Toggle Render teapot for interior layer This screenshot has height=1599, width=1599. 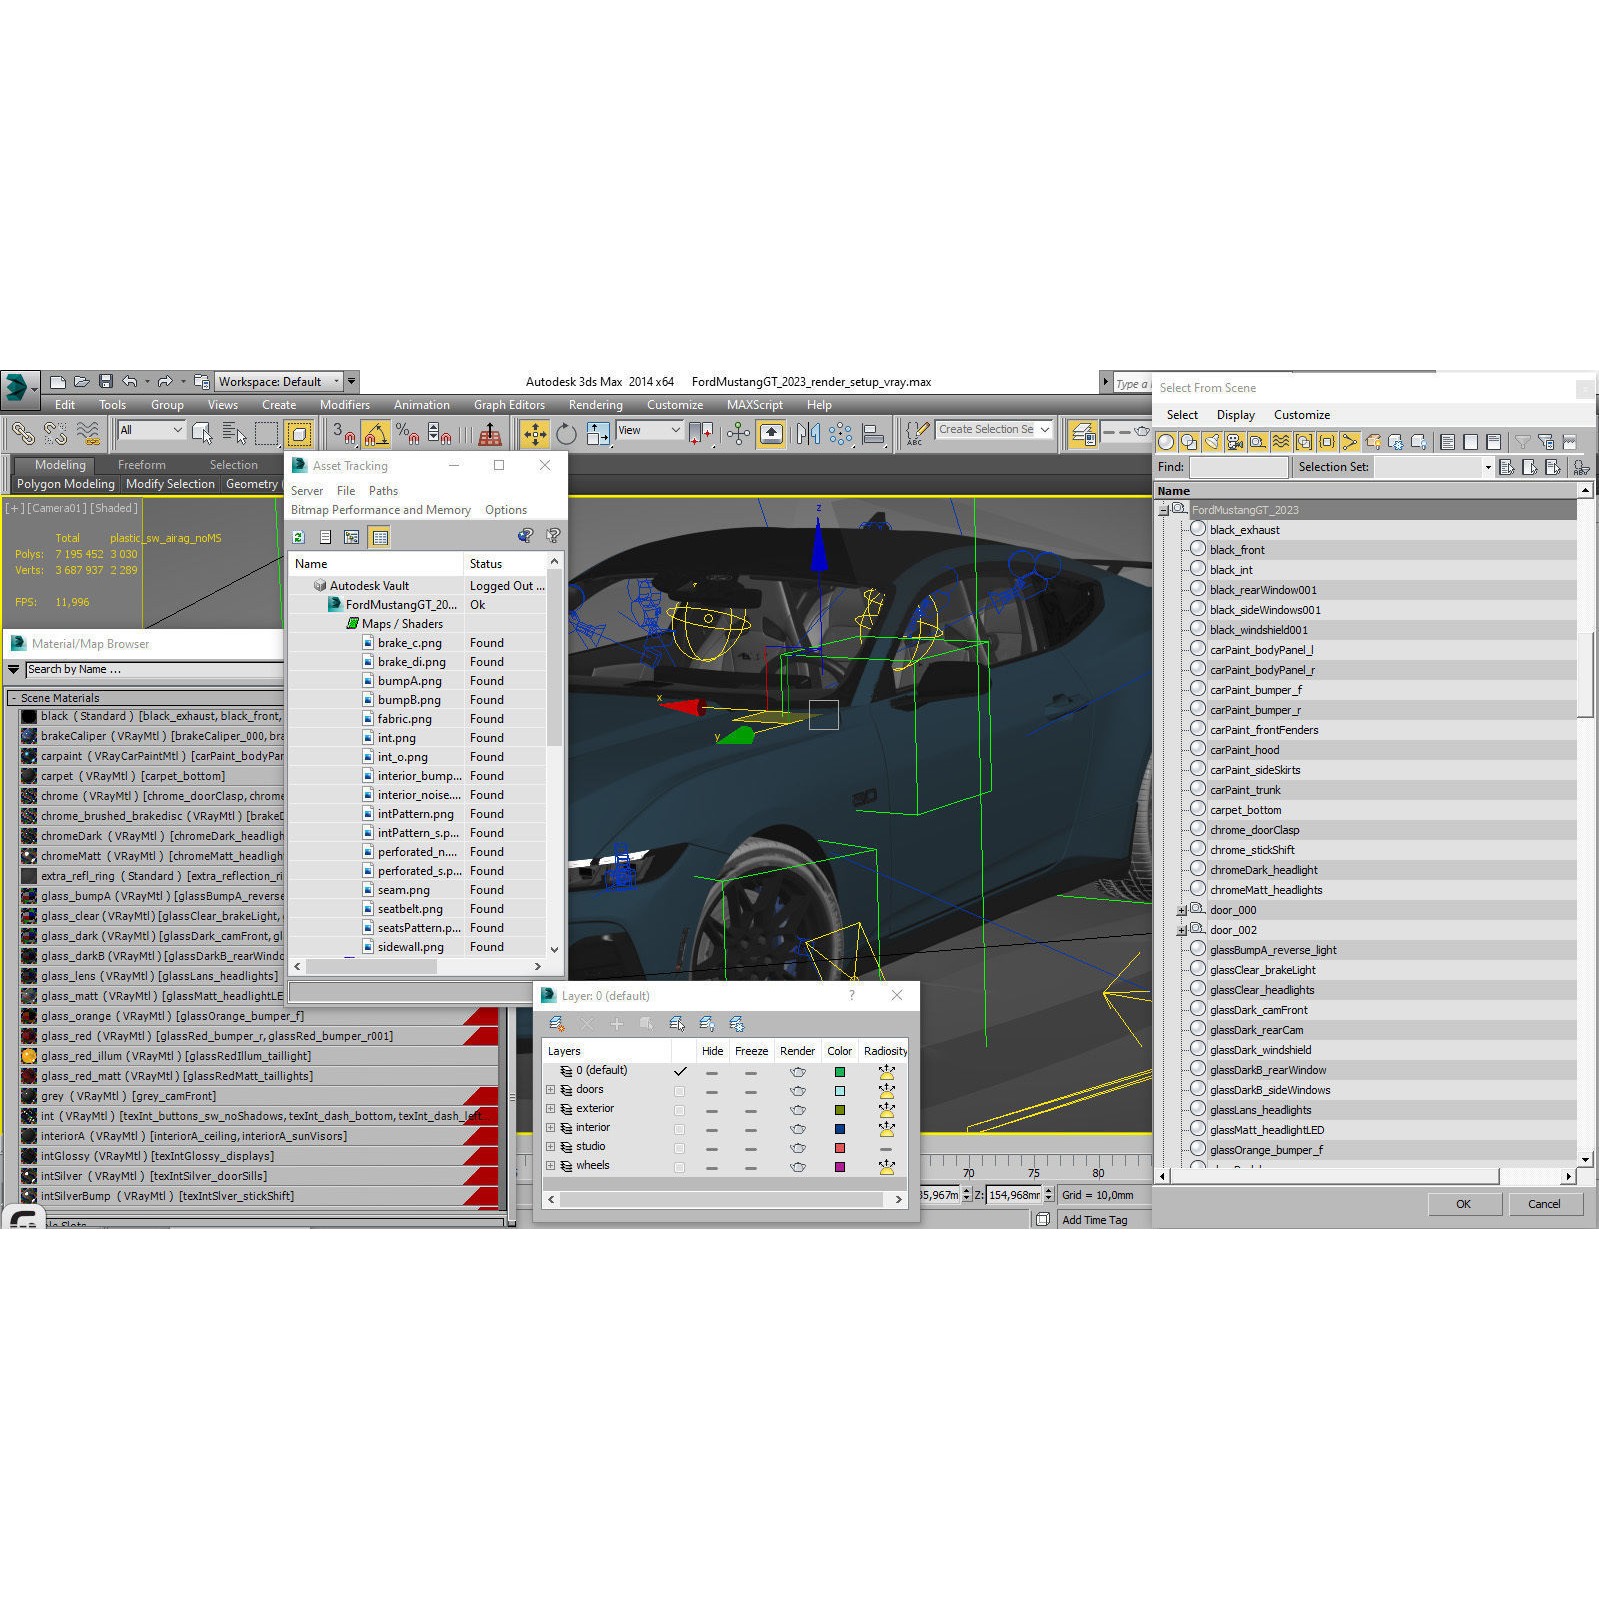pos(797,1128)
